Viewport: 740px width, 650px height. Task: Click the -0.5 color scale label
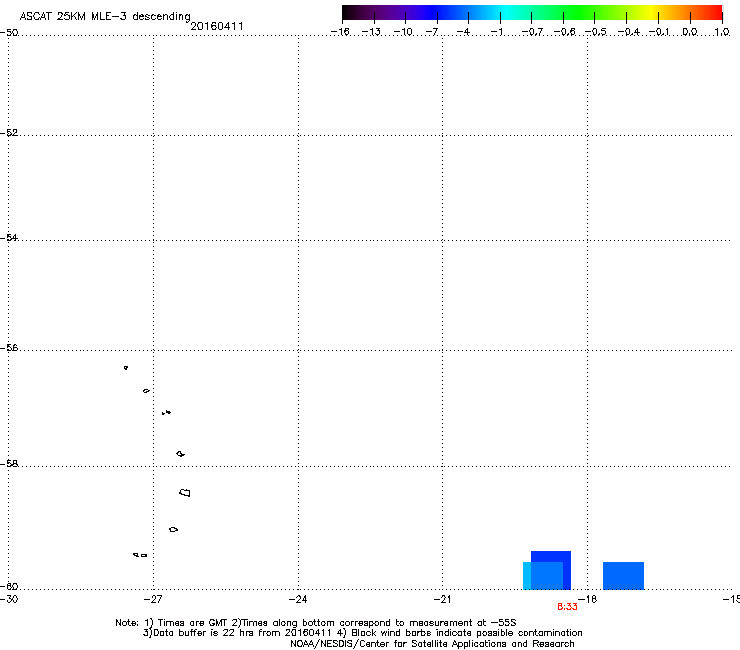[596, 32]
